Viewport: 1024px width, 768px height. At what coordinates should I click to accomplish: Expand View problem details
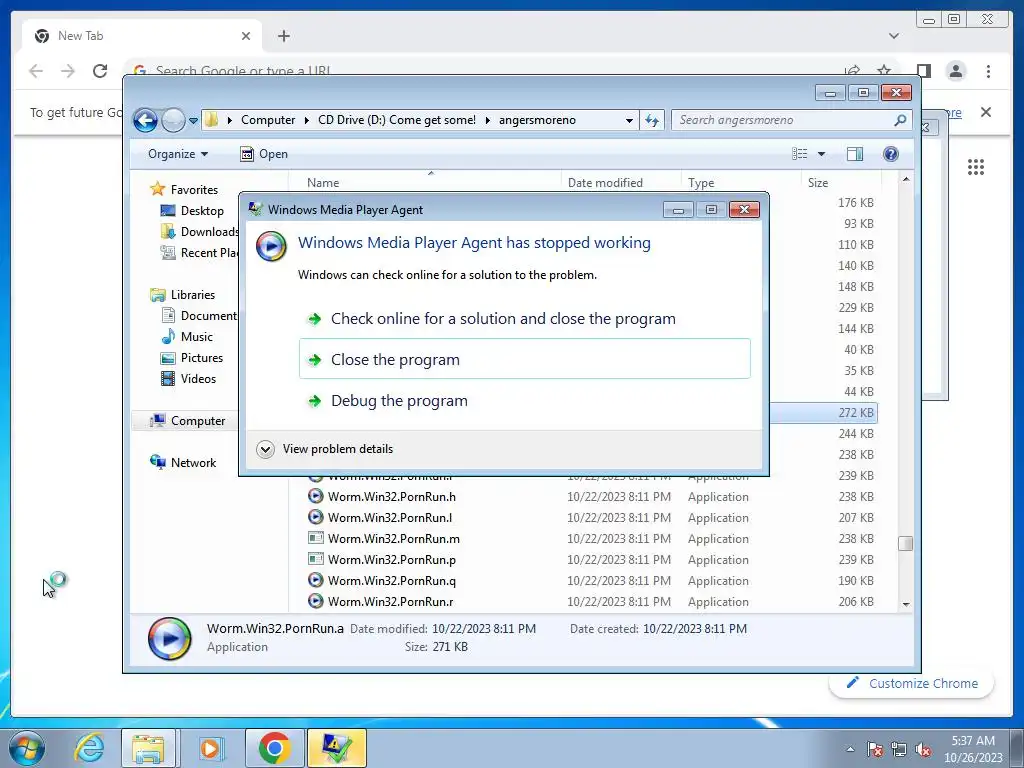tap(325, 449)
